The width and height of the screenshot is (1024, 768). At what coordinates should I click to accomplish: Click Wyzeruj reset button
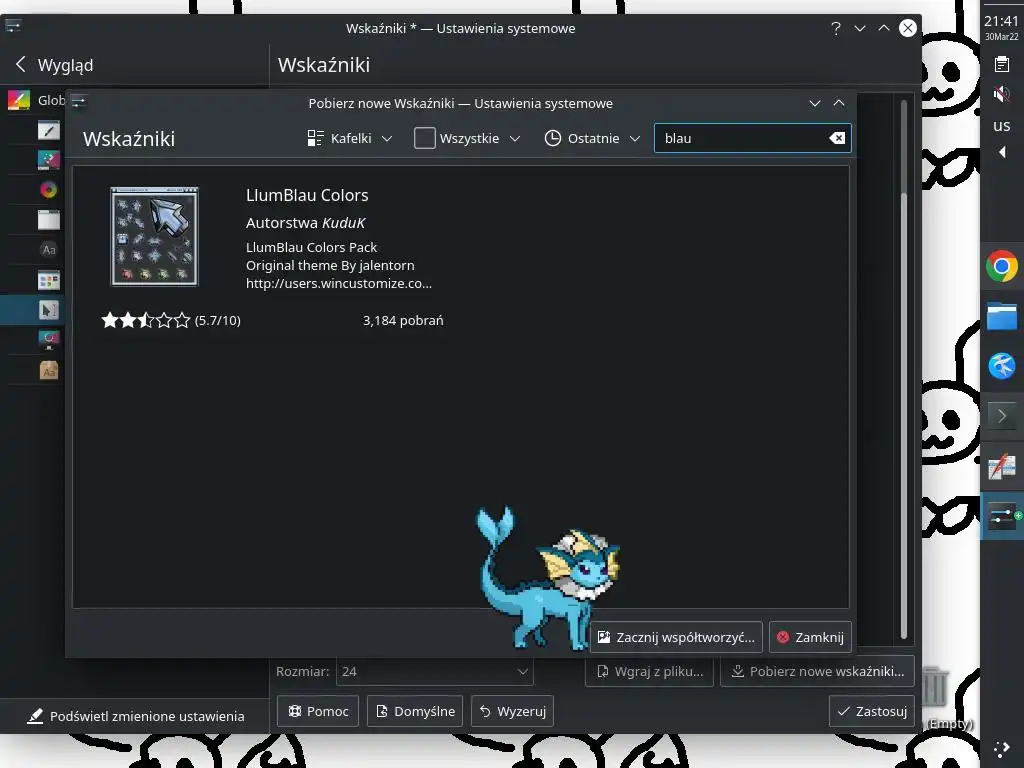click(x=513, y=711)
